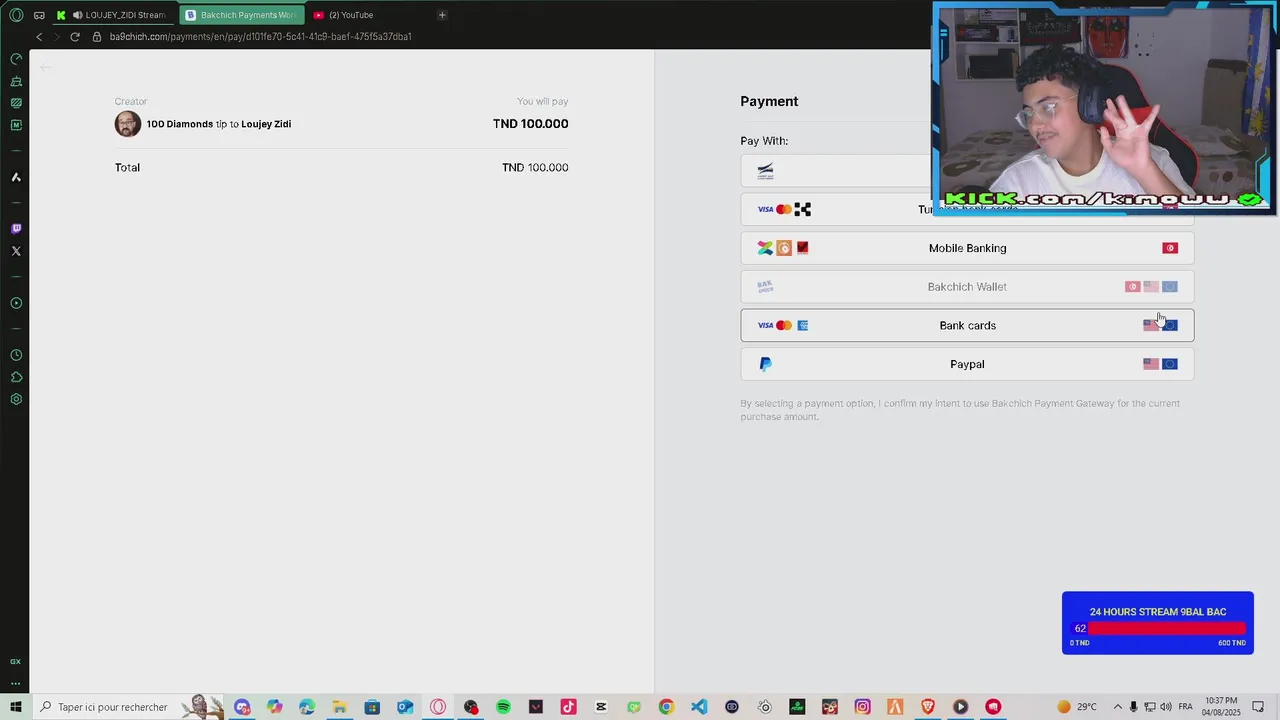The height and width of the screenshot is (720, 1280).
Task: Select Bakchich Payments tab
Action: [x=241, y=15]
